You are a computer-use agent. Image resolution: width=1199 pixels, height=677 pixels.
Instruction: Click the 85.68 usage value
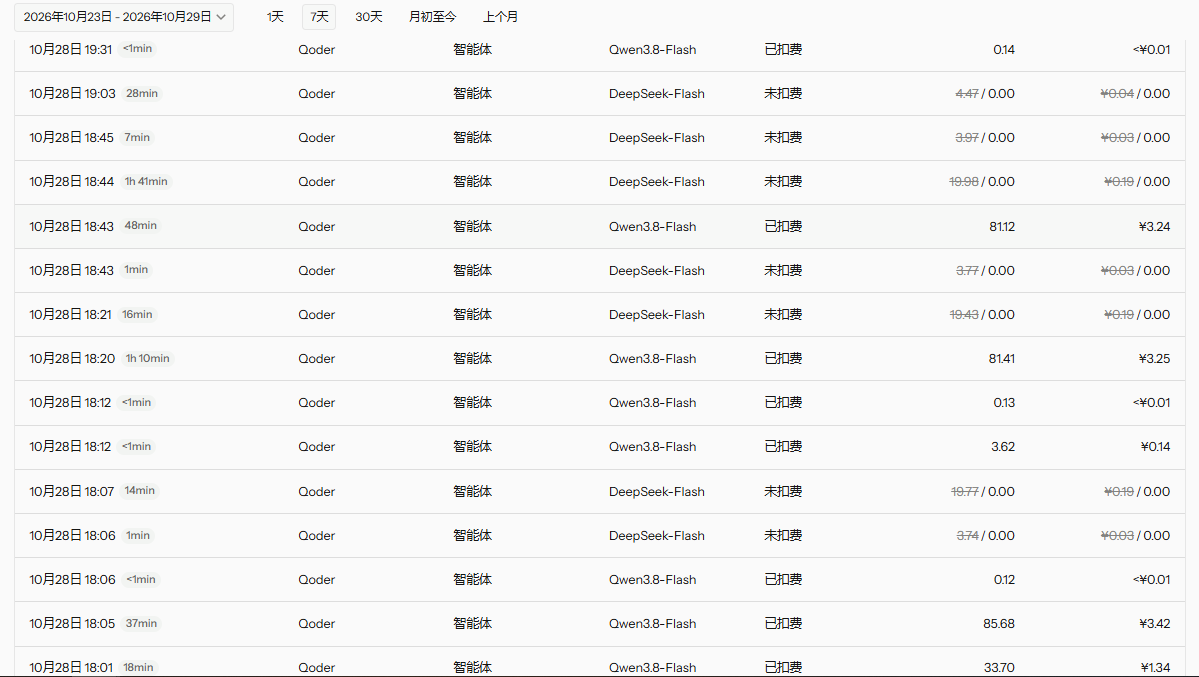point(999,624)
